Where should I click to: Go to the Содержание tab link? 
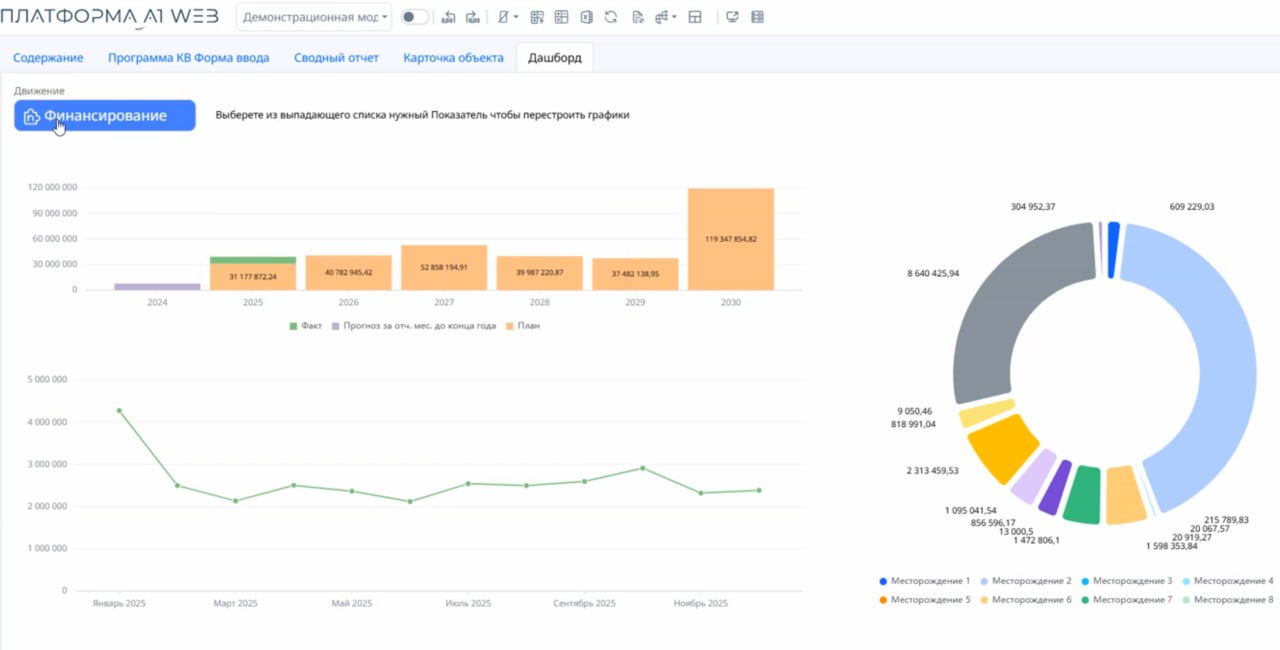pos(48,58)
